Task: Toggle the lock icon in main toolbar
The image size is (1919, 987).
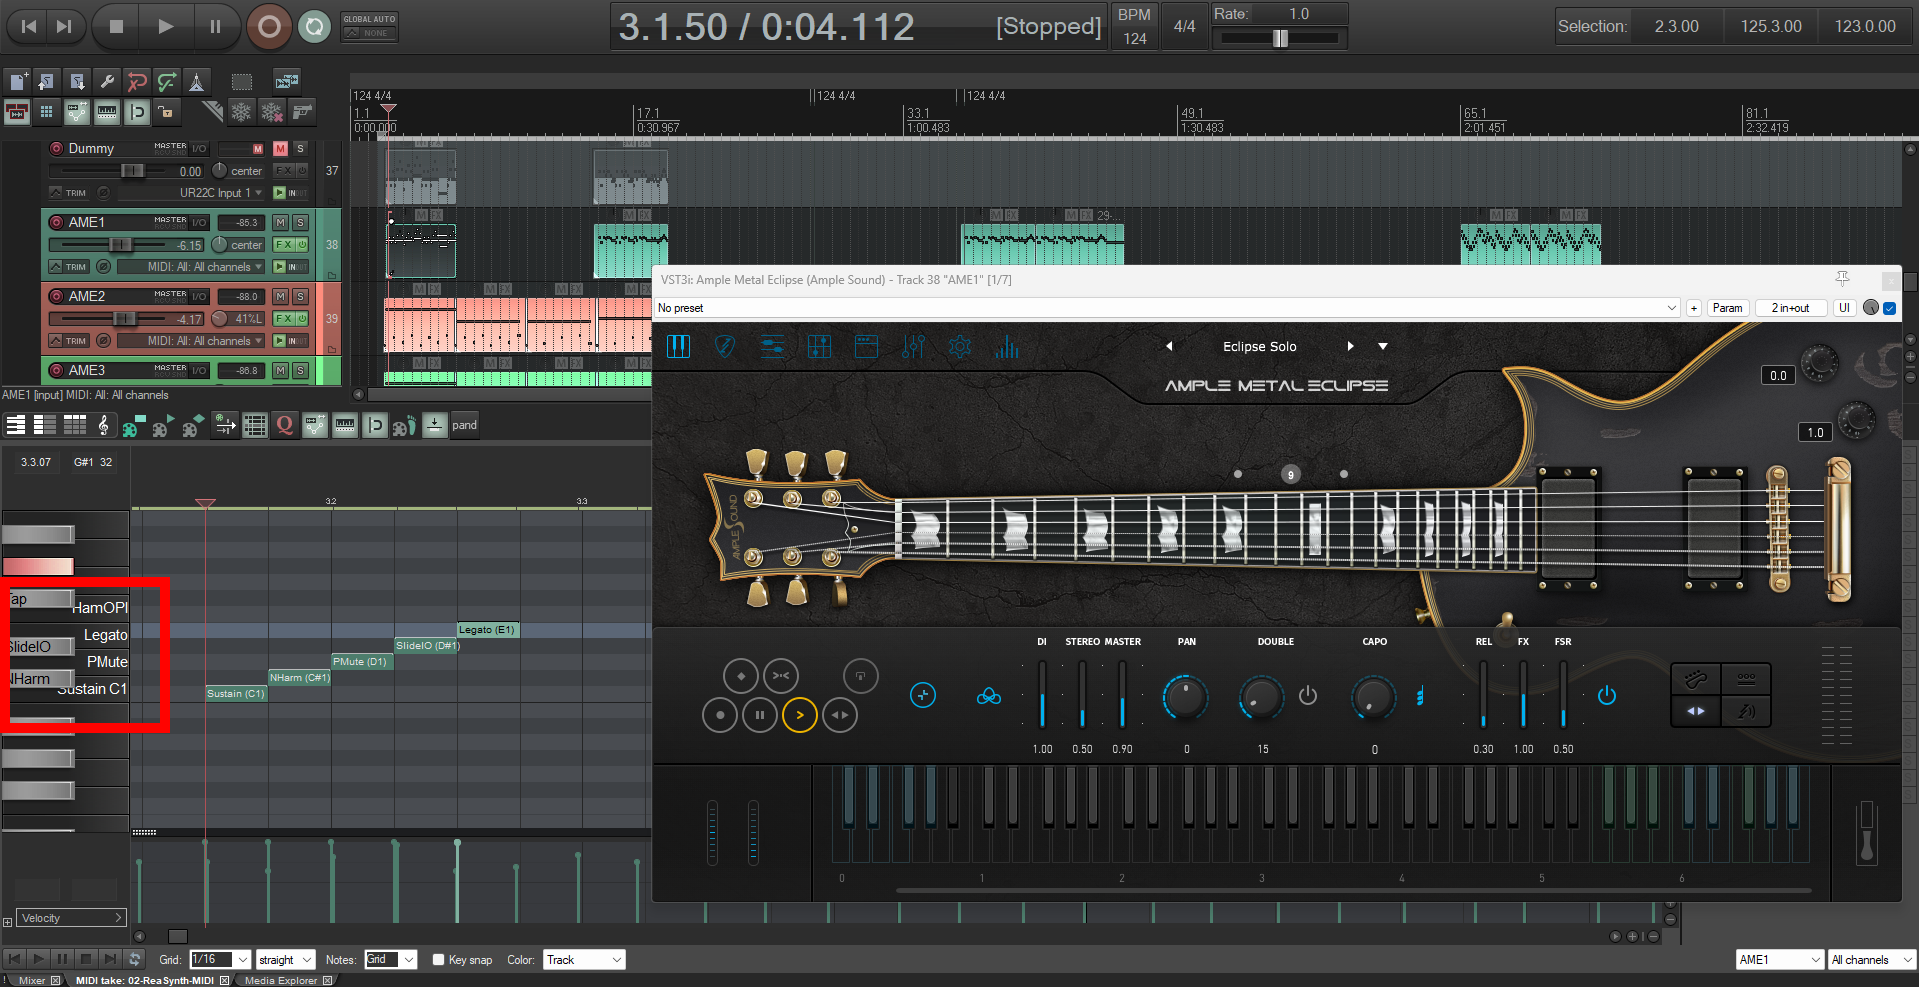Action: click(166, 112)
